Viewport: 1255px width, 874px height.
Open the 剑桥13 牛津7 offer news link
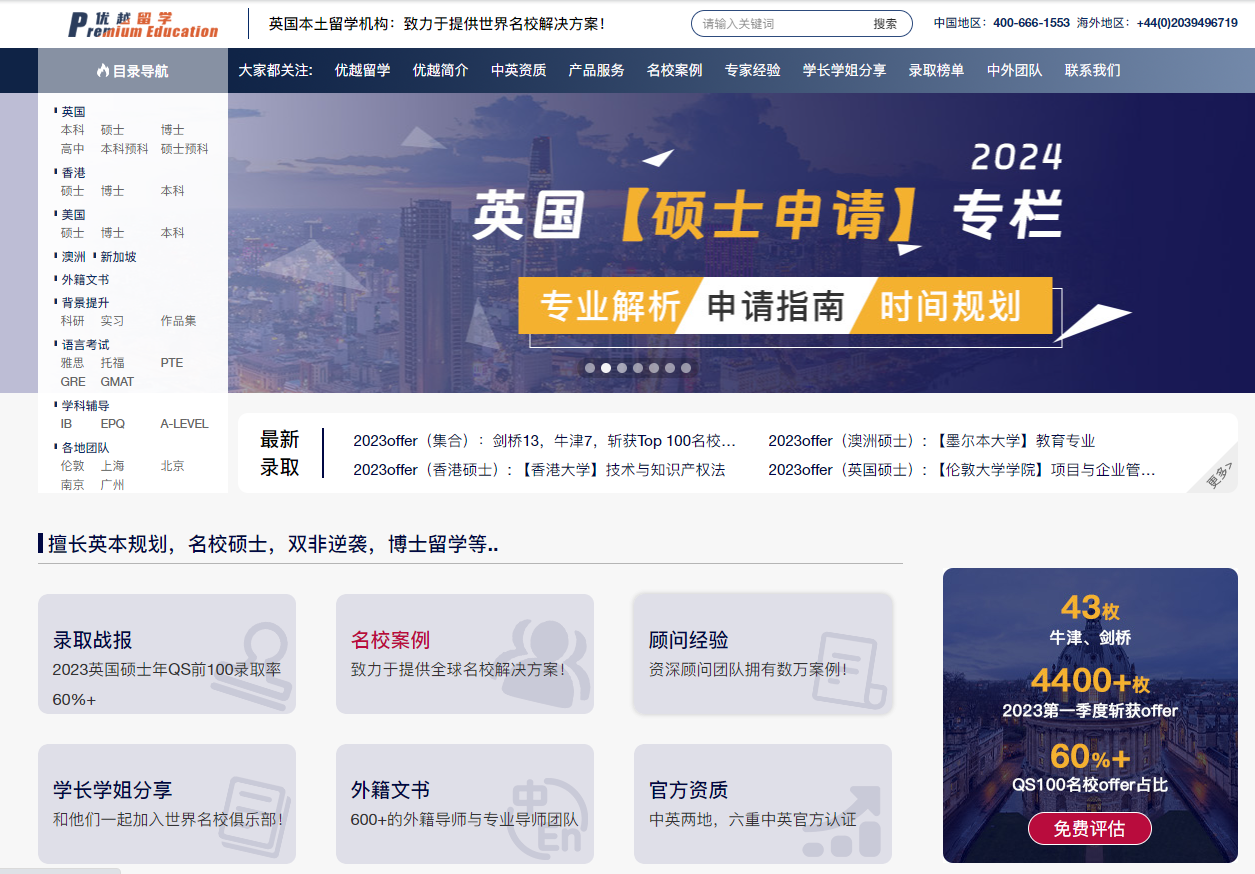click(544, 441)
